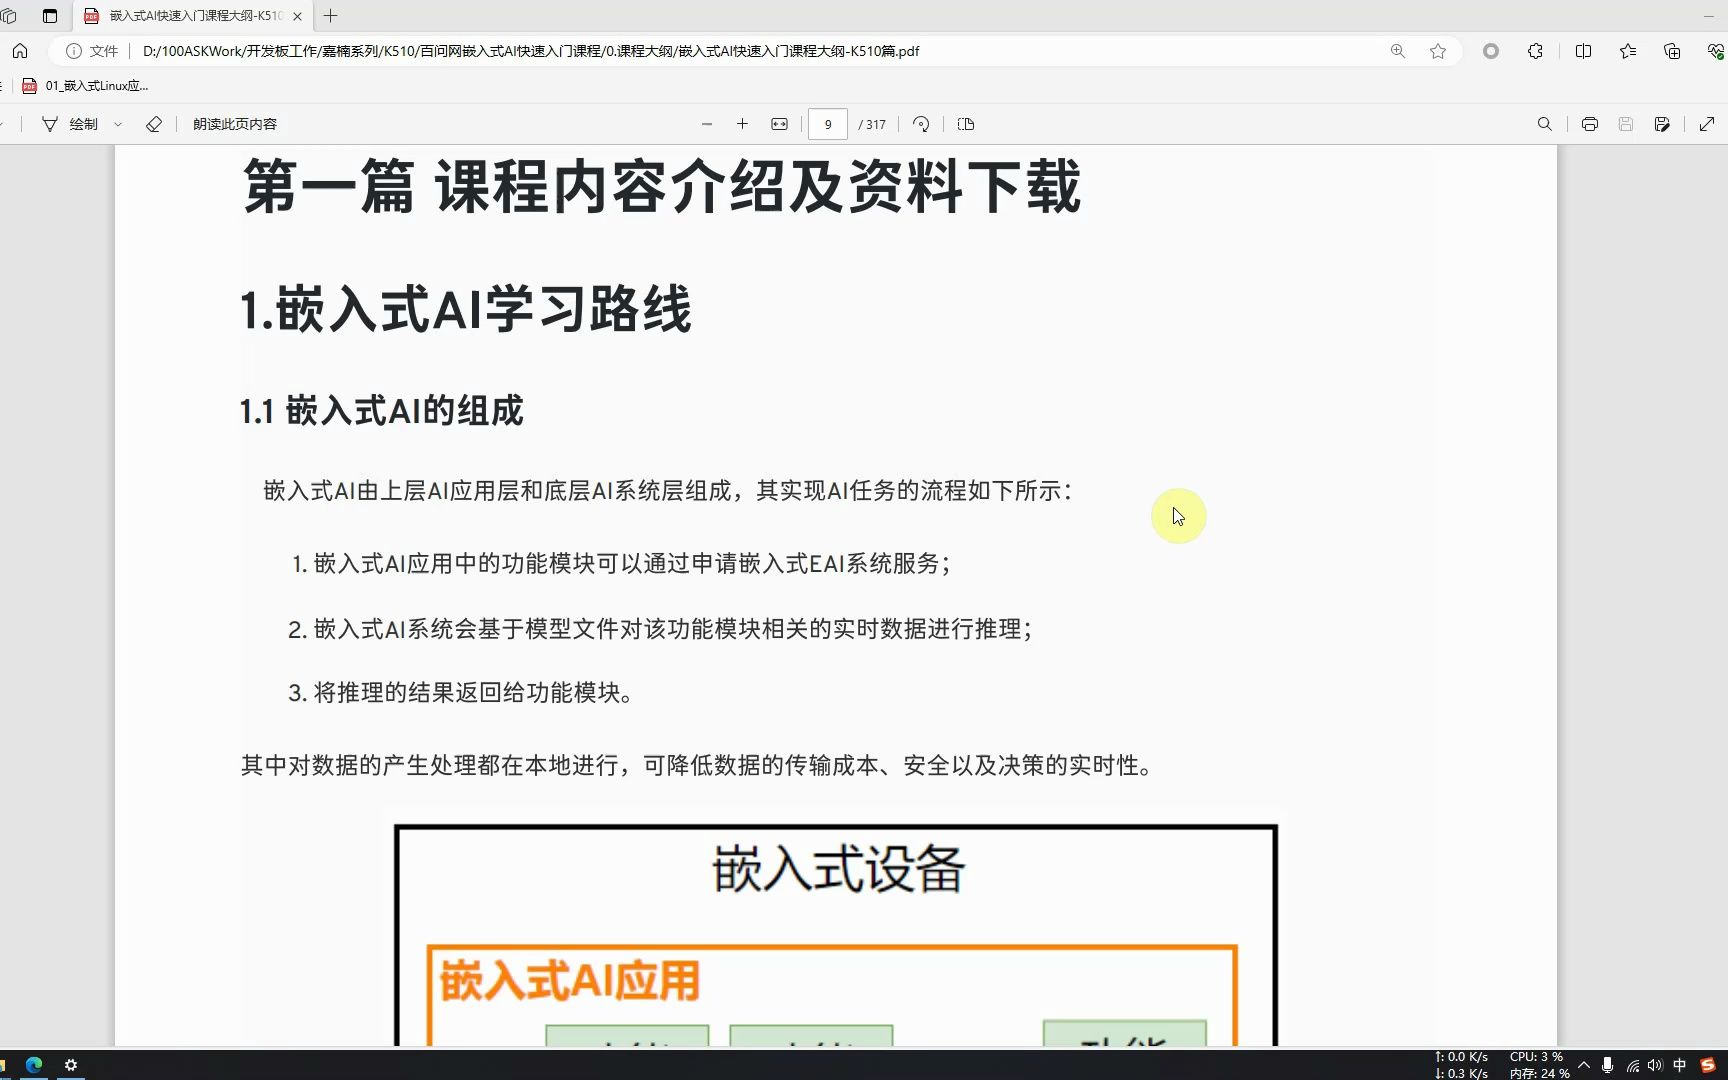The width and height of the screenshot is (1728, 1080).
Task: Open the Favorites list
Action: [1628, 51]
